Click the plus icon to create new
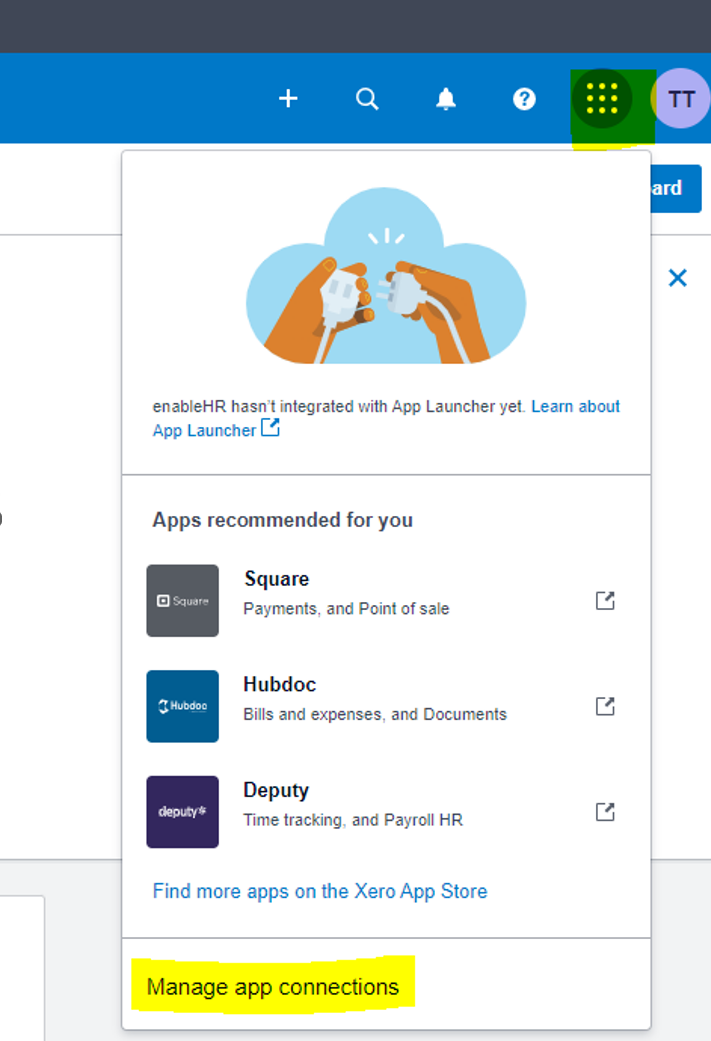Screen dimensions: 711x1041 [288, 98]
